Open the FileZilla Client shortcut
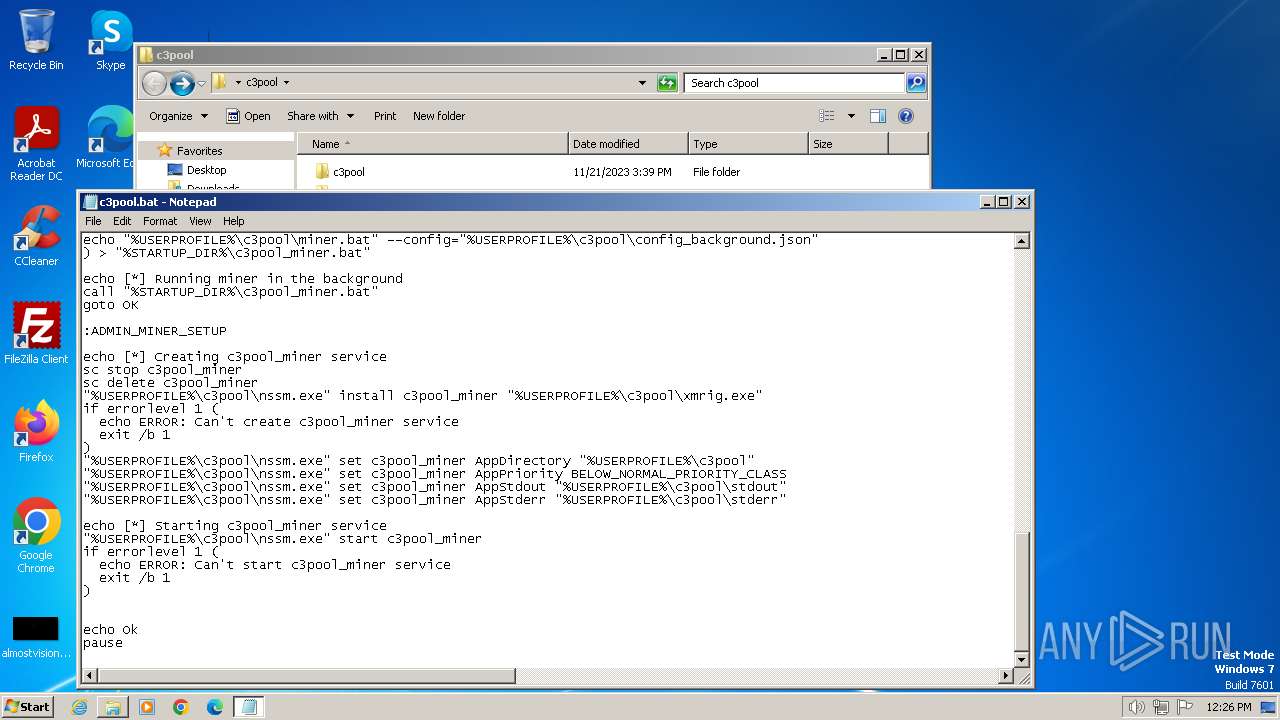 [36, 334]
